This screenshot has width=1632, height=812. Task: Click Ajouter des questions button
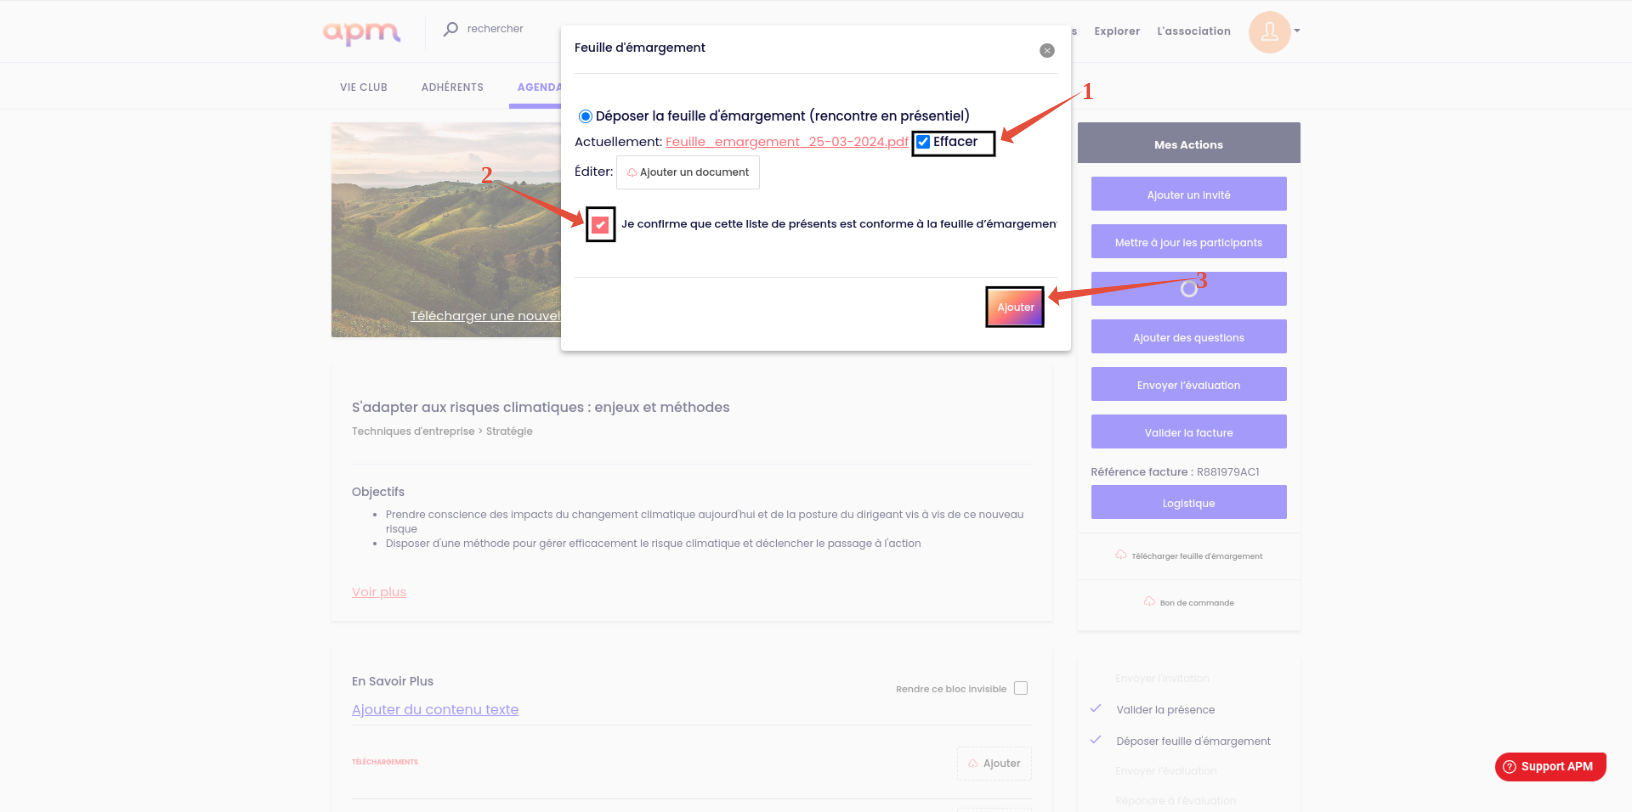[1189, 337]
